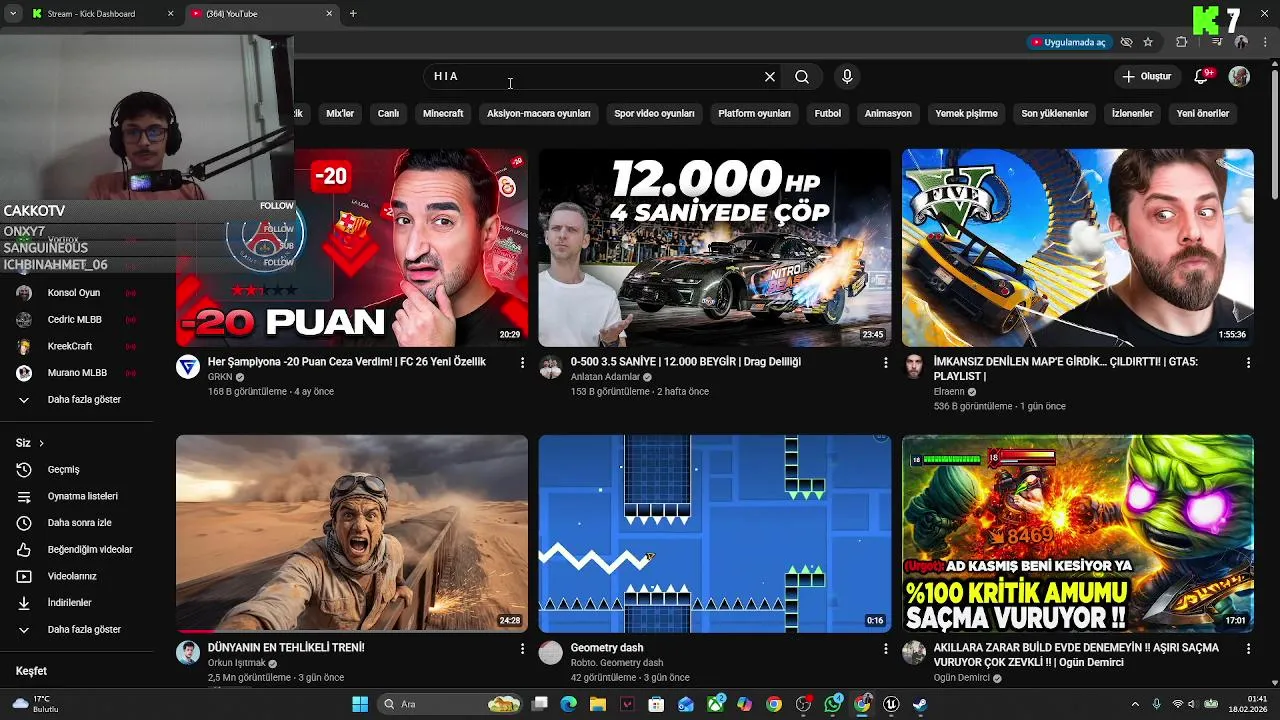Bookmark this page with the star icon

coord(1148,42)
